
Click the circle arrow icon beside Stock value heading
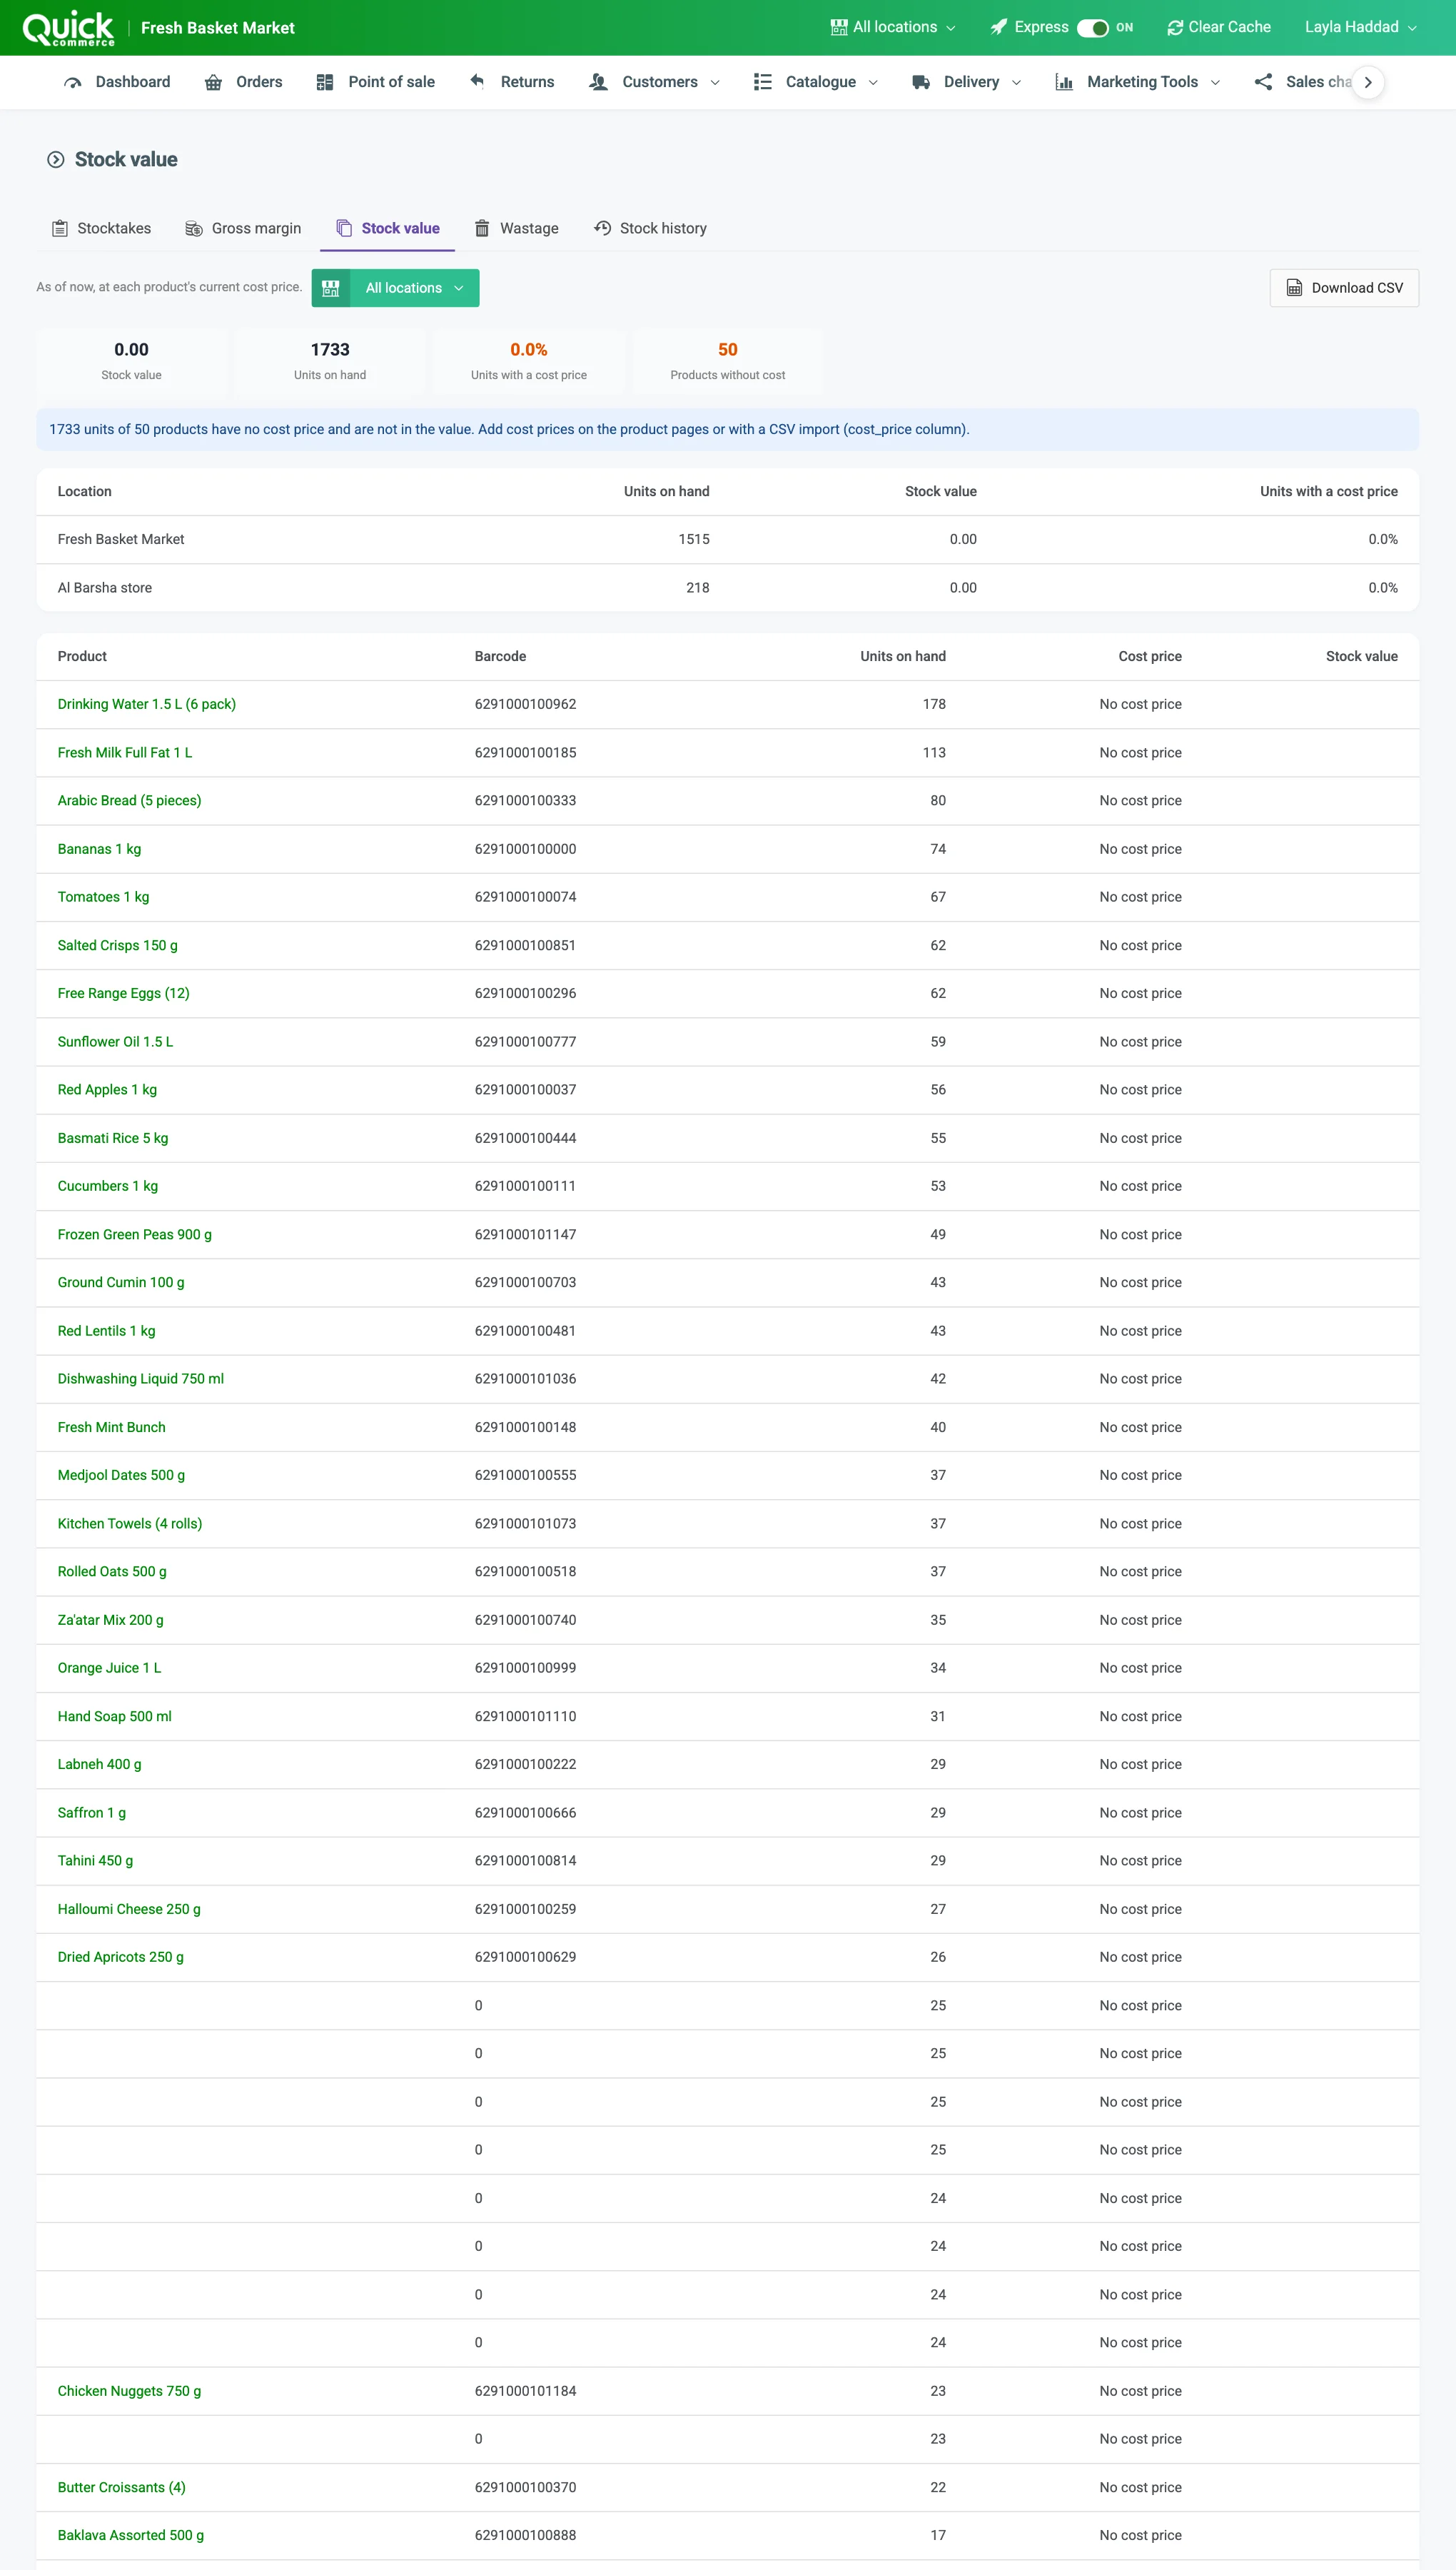pos(56,159)
